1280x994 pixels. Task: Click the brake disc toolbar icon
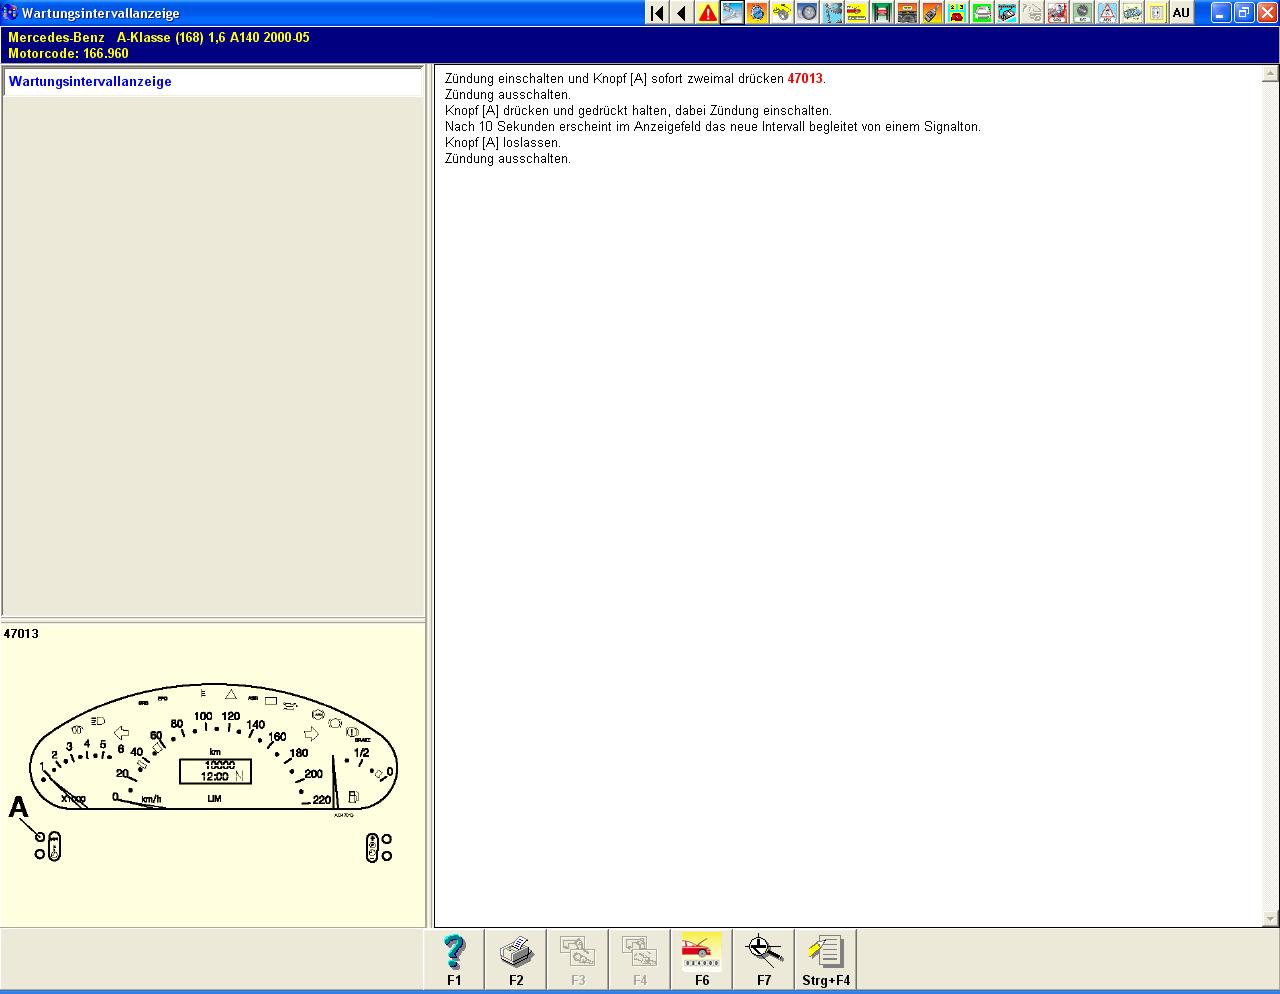pos(807,13)
